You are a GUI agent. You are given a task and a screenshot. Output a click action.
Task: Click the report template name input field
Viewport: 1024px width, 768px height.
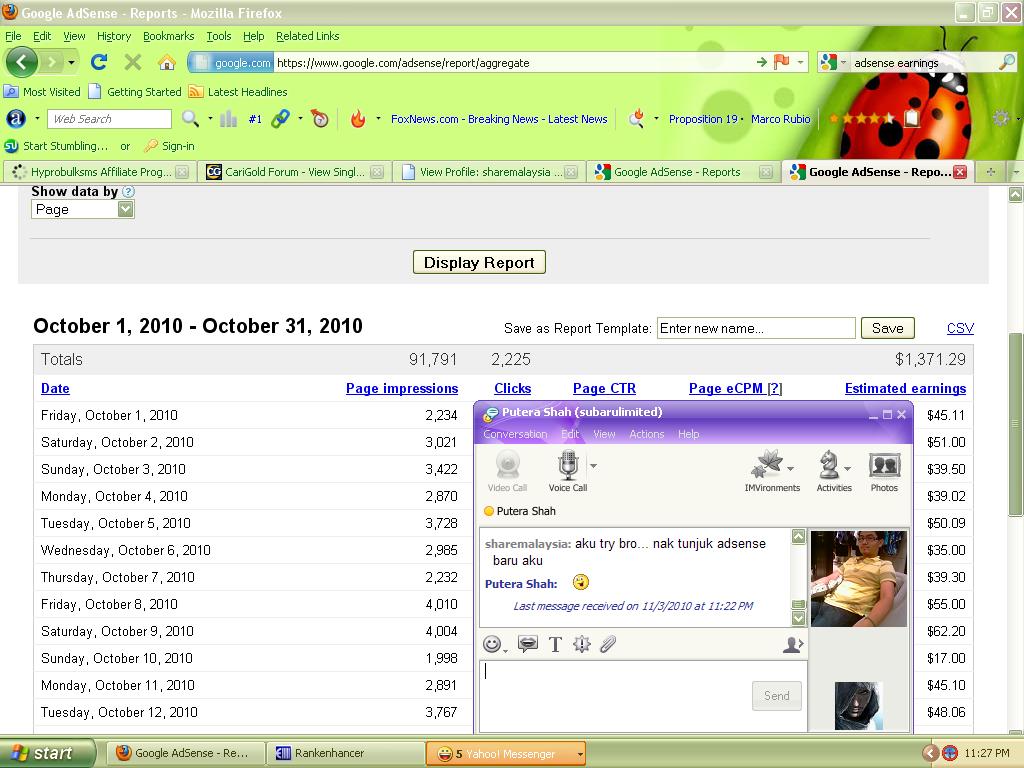coord(756,328)
